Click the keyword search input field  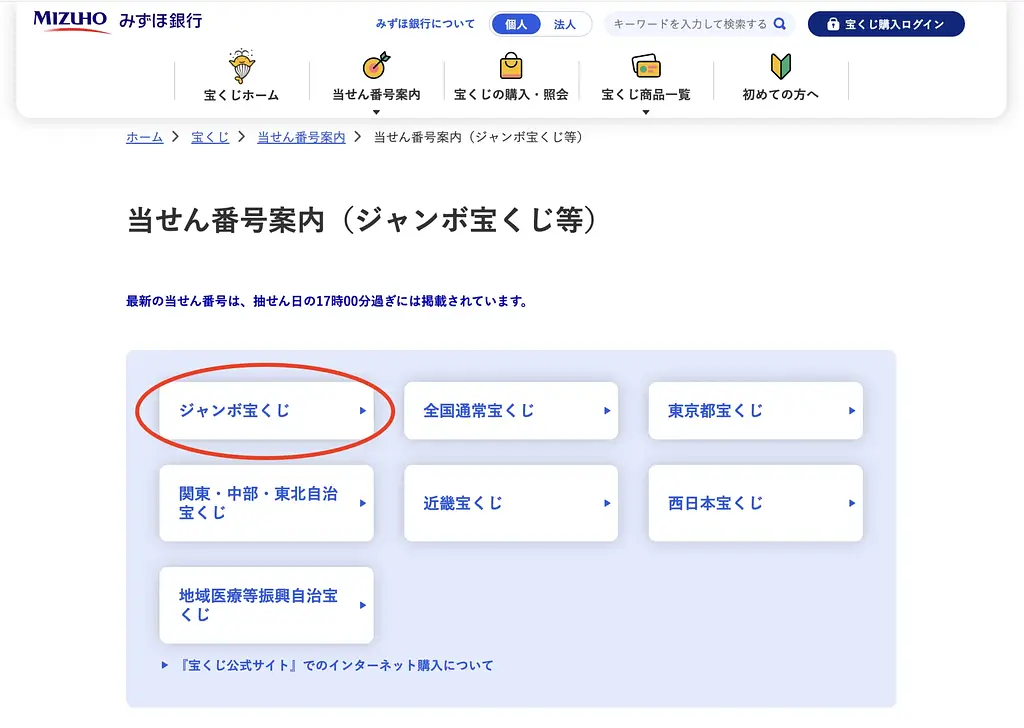(x=690, y=22)
